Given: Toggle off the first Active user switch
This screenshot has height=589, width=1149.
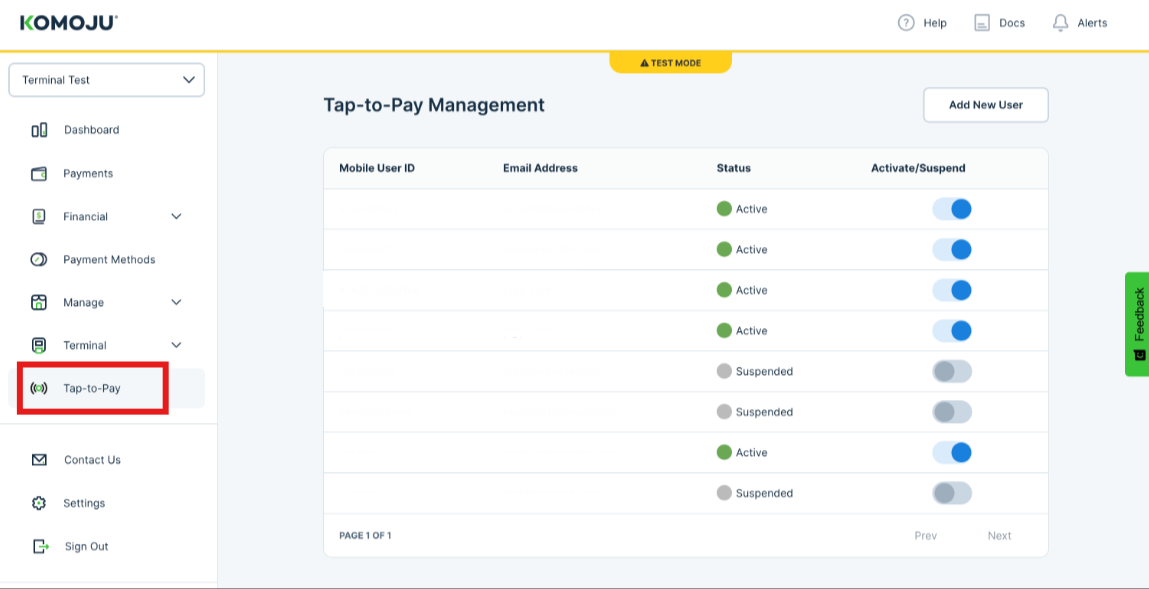Looking at the screenshot, I should (952, 209).
